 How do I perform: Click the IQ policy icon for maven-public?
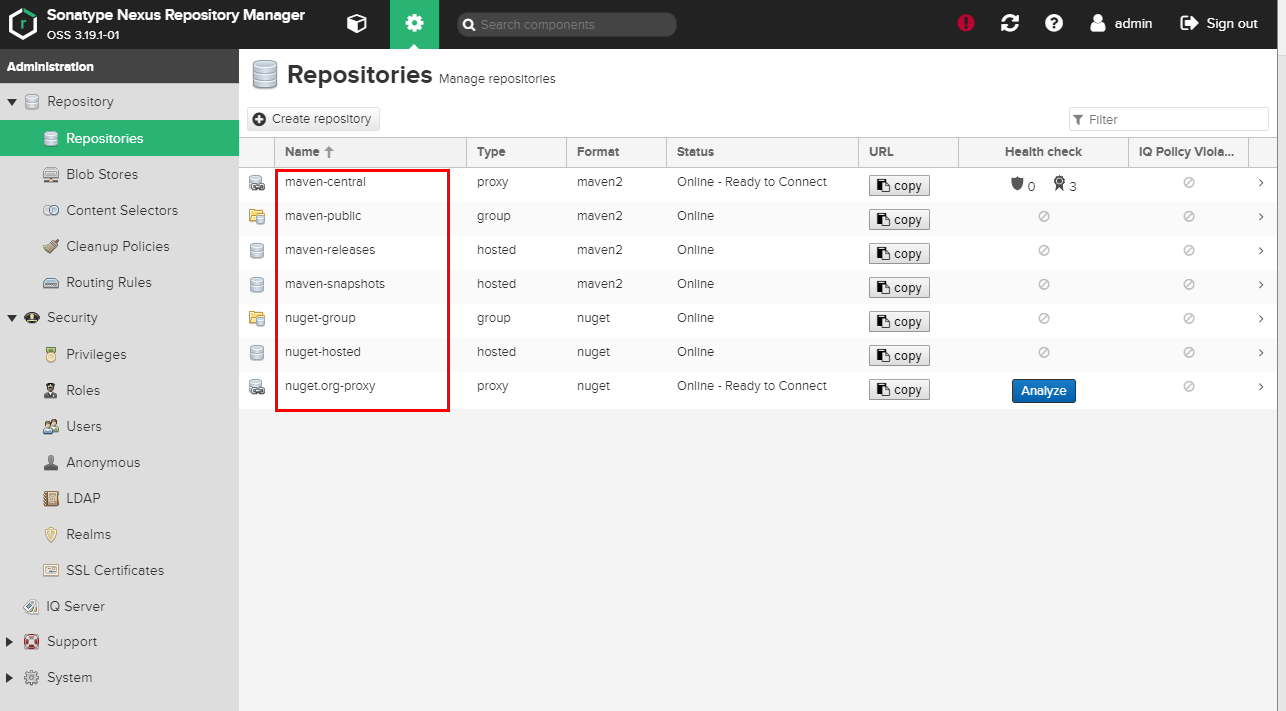coord(1189,217)
